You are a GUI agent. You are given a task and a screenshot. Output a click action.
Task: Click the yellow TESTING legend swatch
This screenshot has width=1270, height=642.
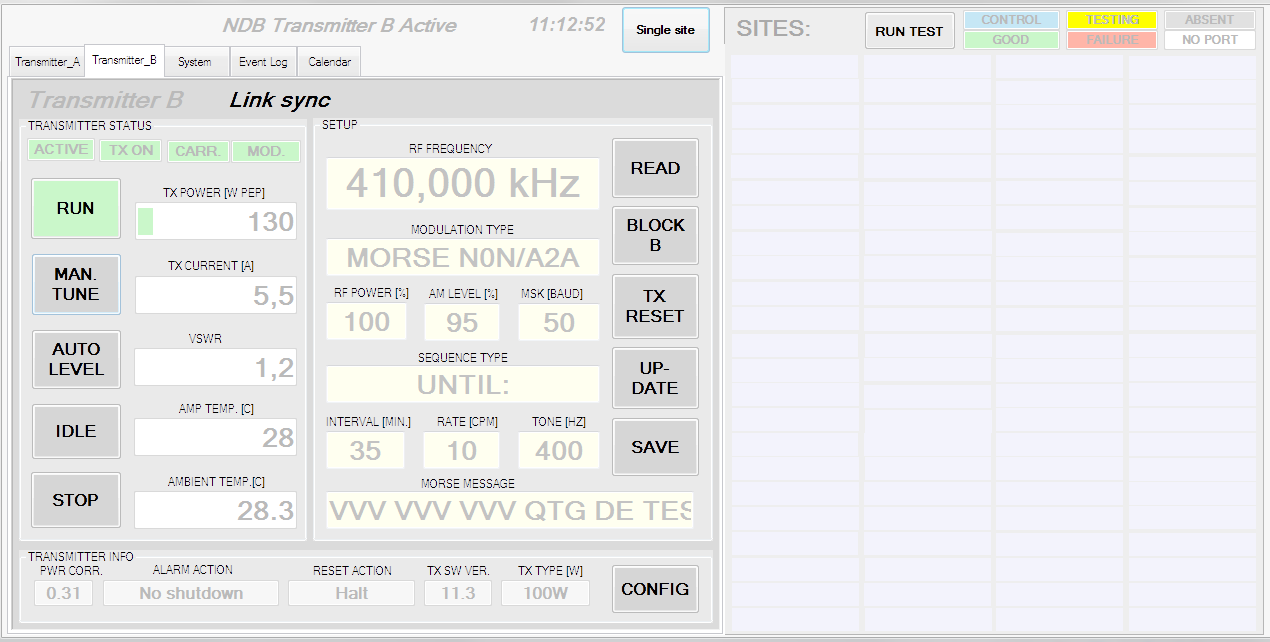coord(1112,20)
